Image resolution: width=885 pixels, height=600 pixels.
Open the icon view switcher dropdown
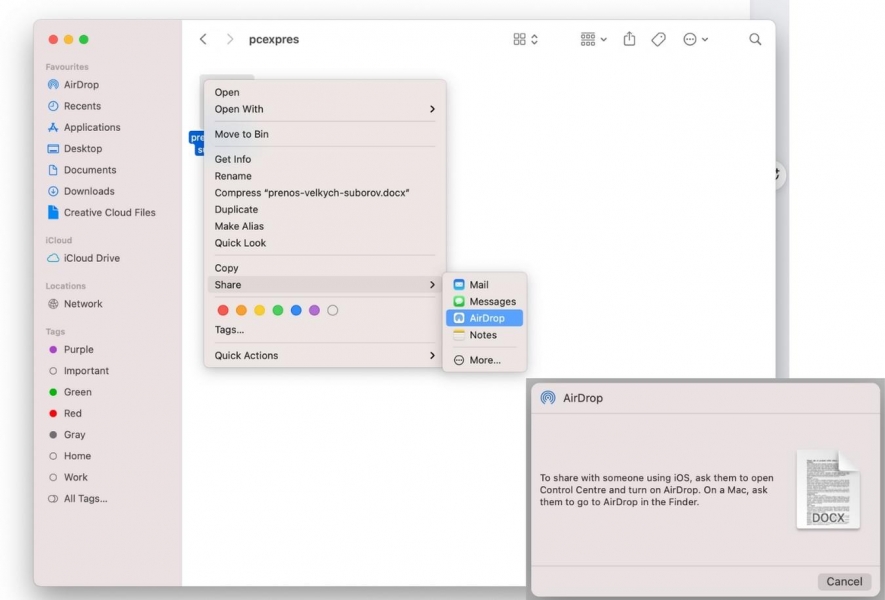click(x=525, y=39)
